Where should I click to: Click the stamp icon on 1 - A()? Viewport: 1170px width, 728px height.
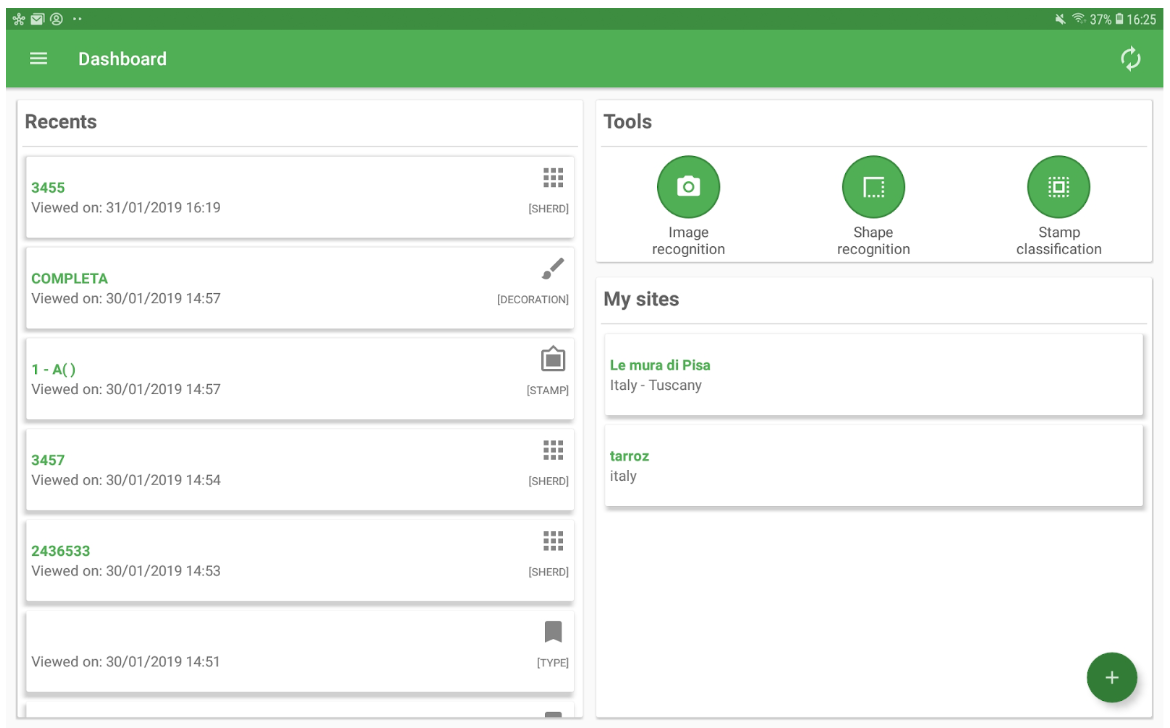[553, 359]
